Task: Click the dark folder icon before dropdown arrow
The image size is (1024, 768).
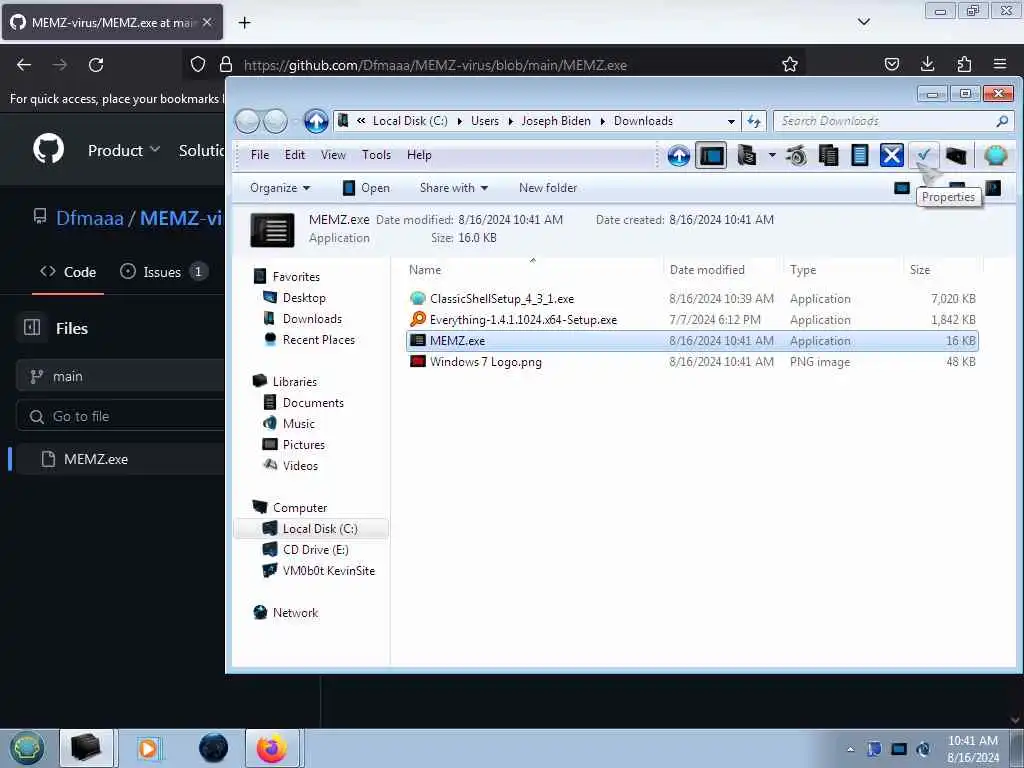Action: 746,155
